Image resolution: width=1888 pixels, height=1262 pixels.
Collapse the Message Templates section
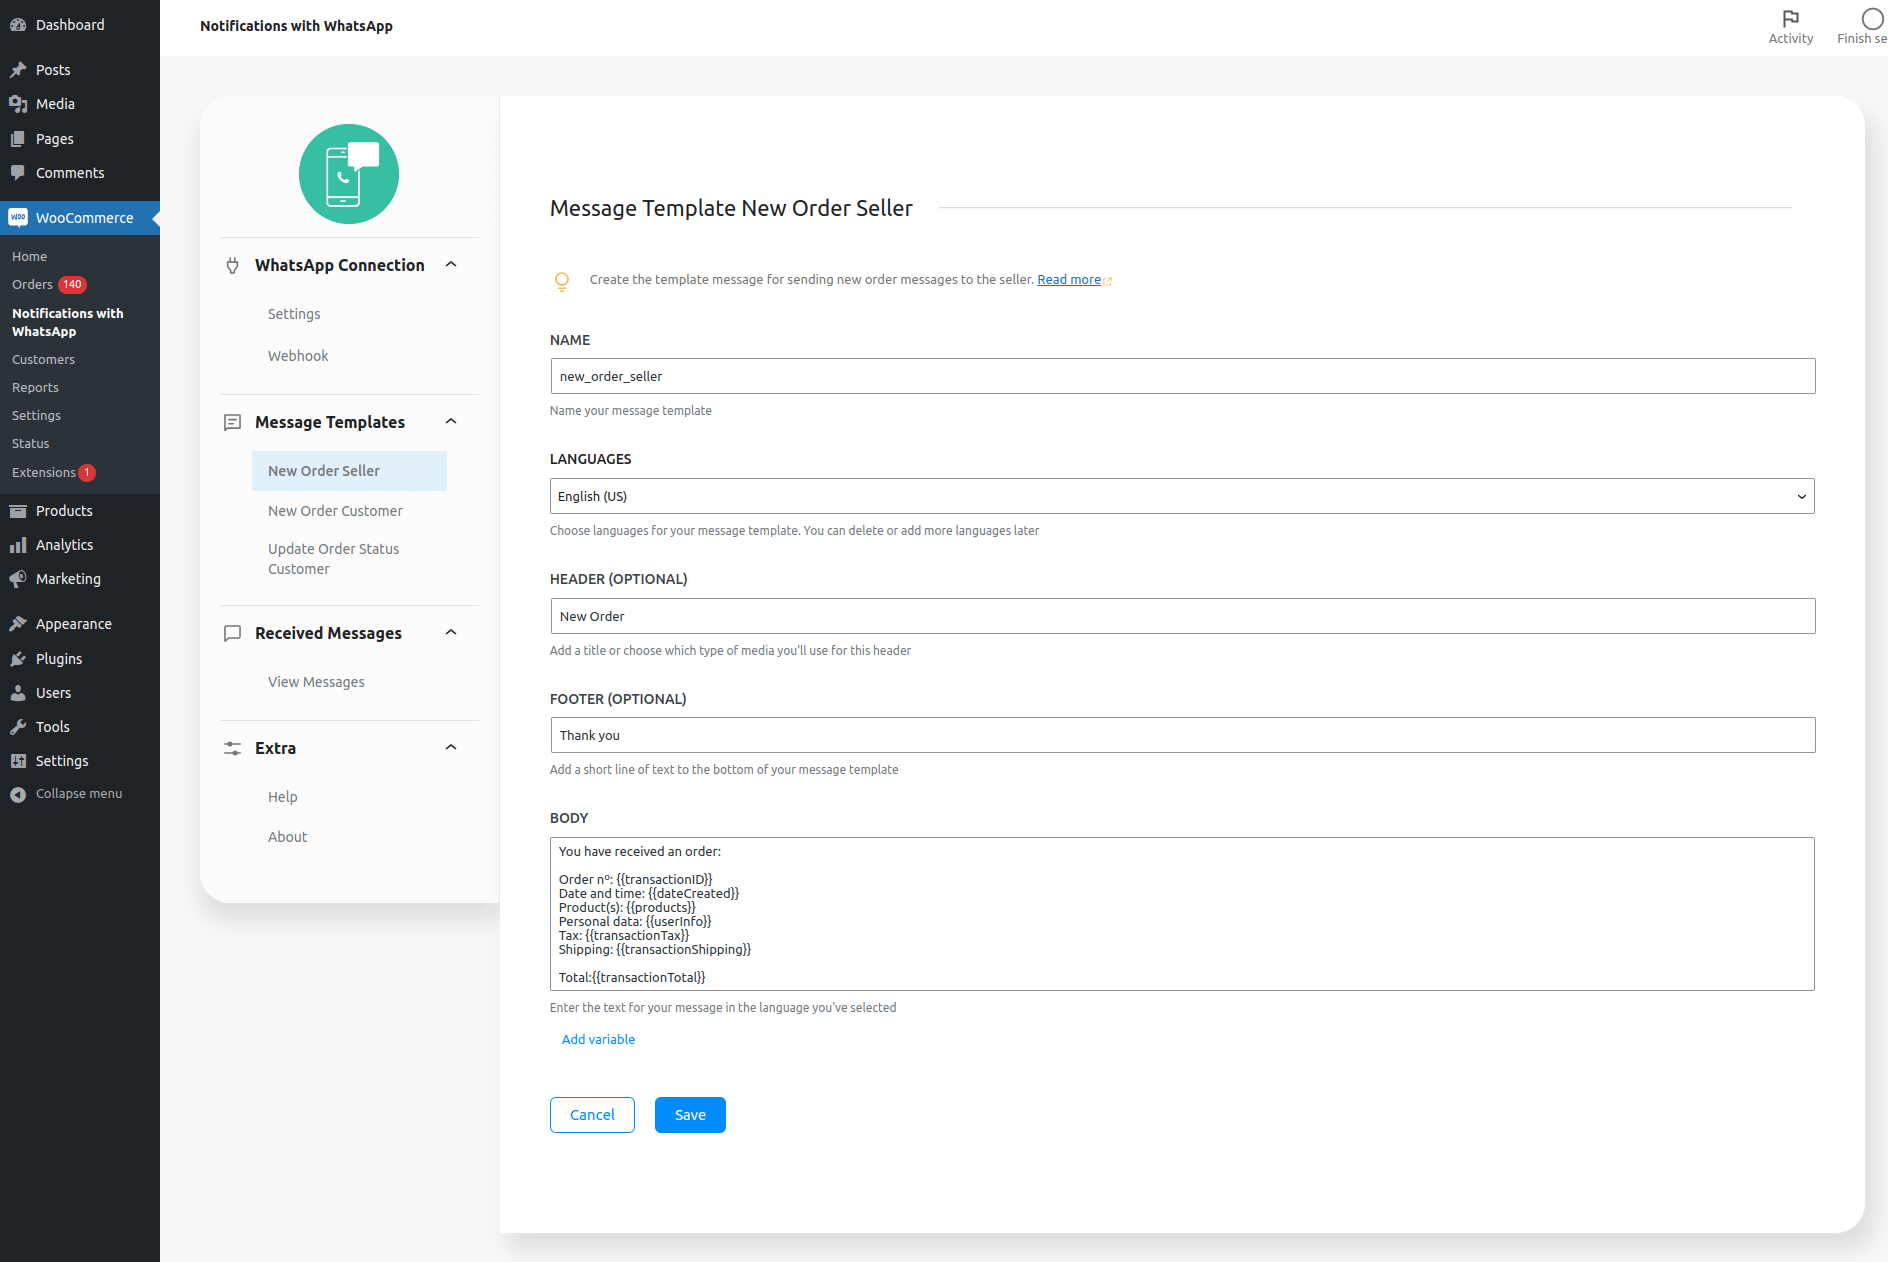pyautogui.click(x=451, y=421)
